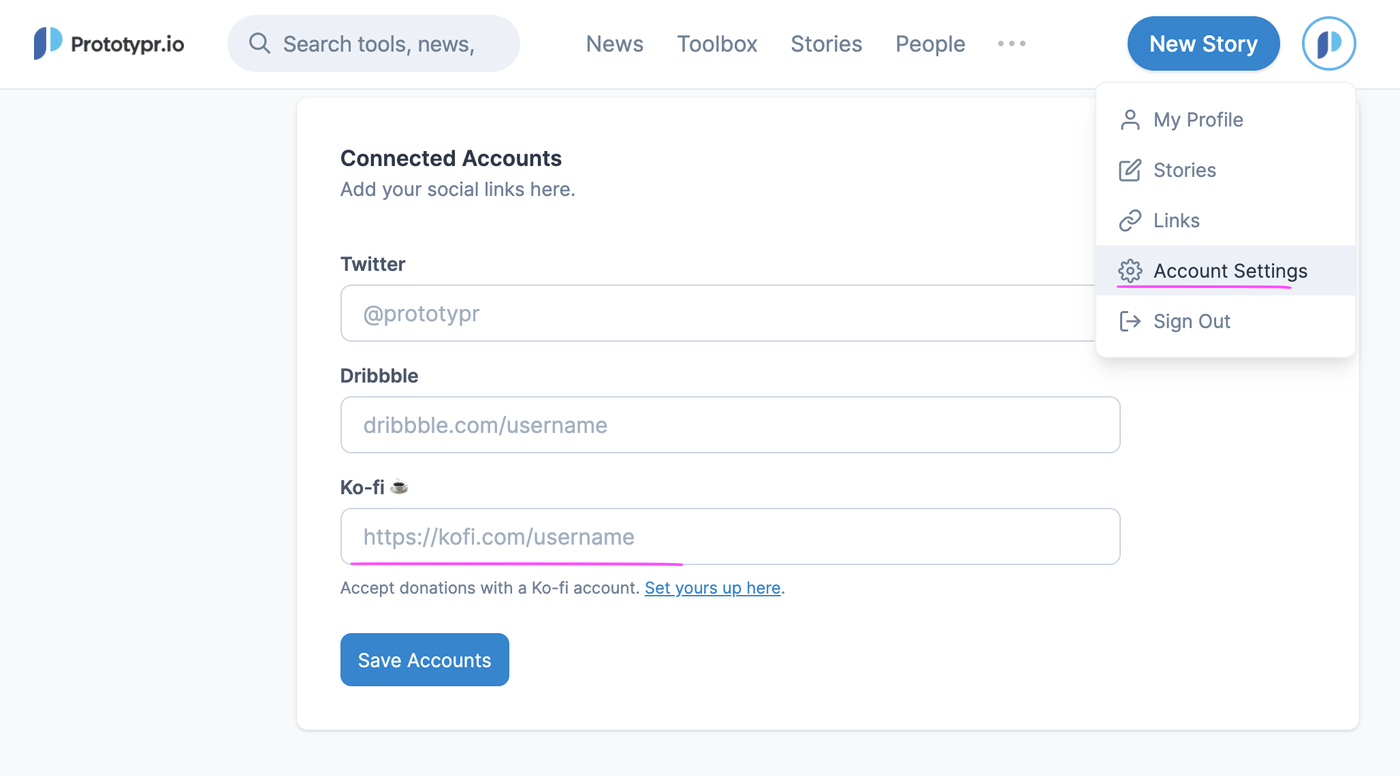Expand the three-dot more navigation menu
1400x776 pixels.
[x=1011, y=44]
